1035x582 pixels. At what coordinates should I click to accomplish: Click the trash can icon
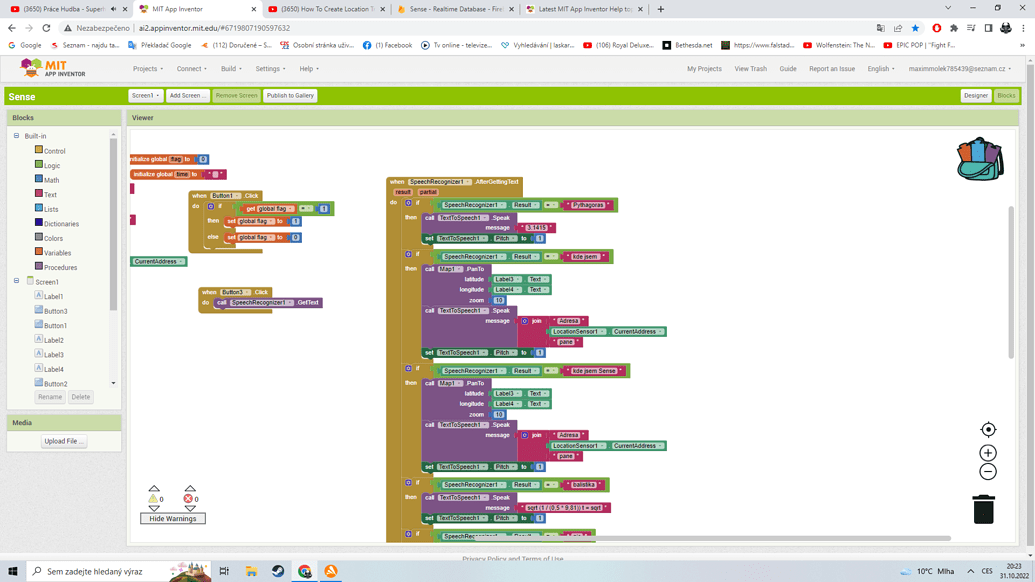pos(983,509)
